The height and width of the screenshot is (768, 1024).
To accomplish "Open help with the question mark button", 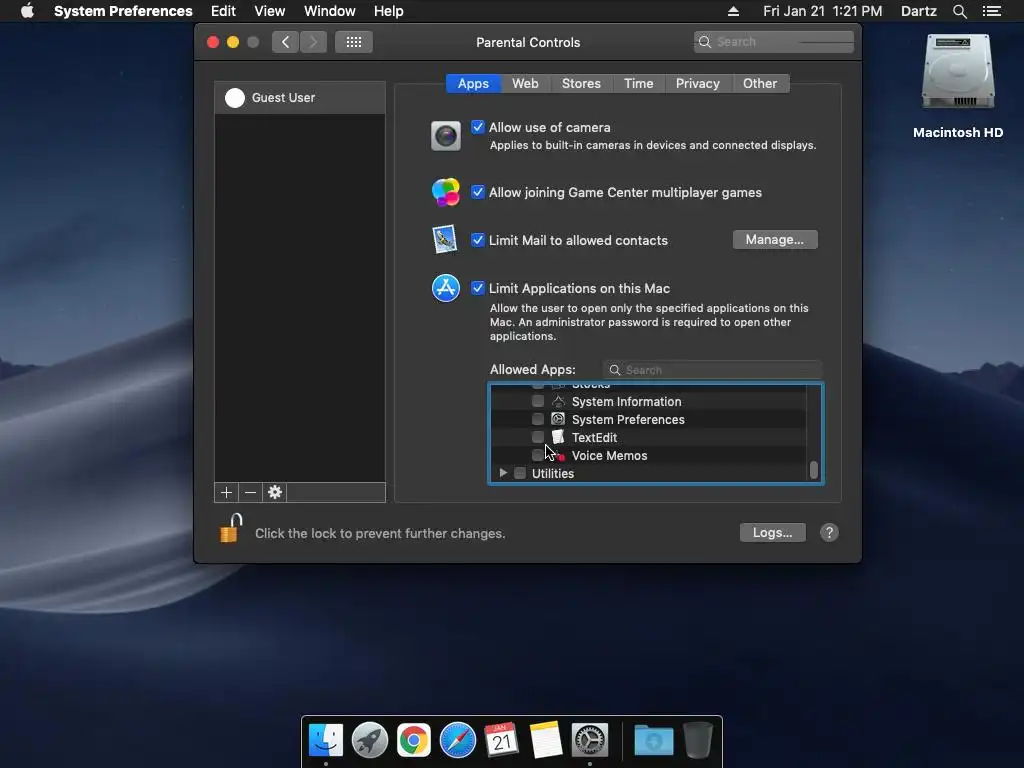I will (829, 533).
